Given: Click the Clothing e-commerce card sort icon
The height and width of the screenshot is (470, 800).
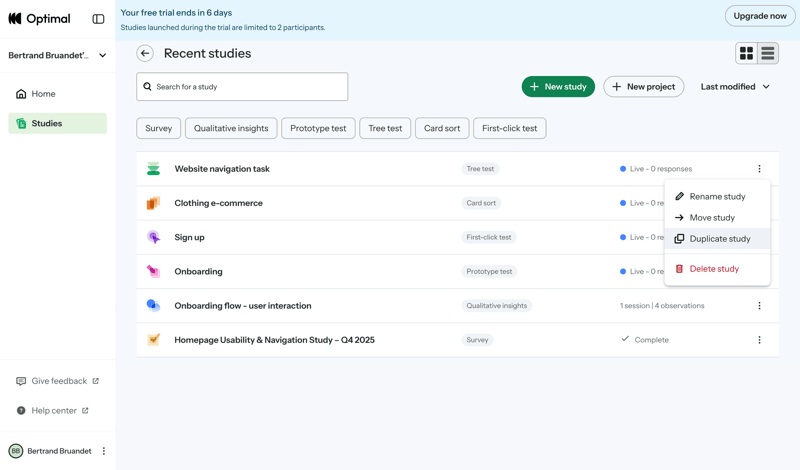Looking at the screenshot, I should (x=153, y=203).
